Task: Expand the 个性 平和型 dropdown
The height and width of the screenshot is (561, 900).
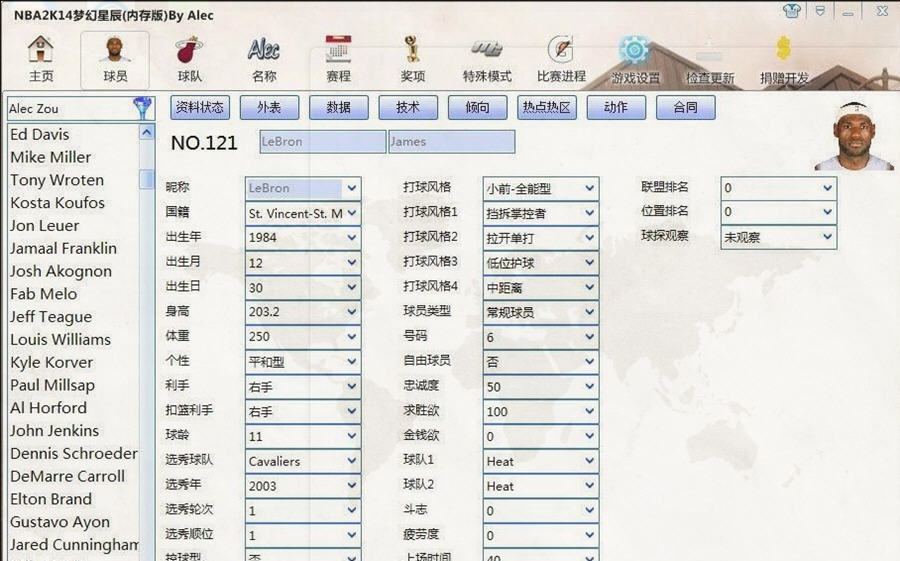Action: tap(352, 361)
